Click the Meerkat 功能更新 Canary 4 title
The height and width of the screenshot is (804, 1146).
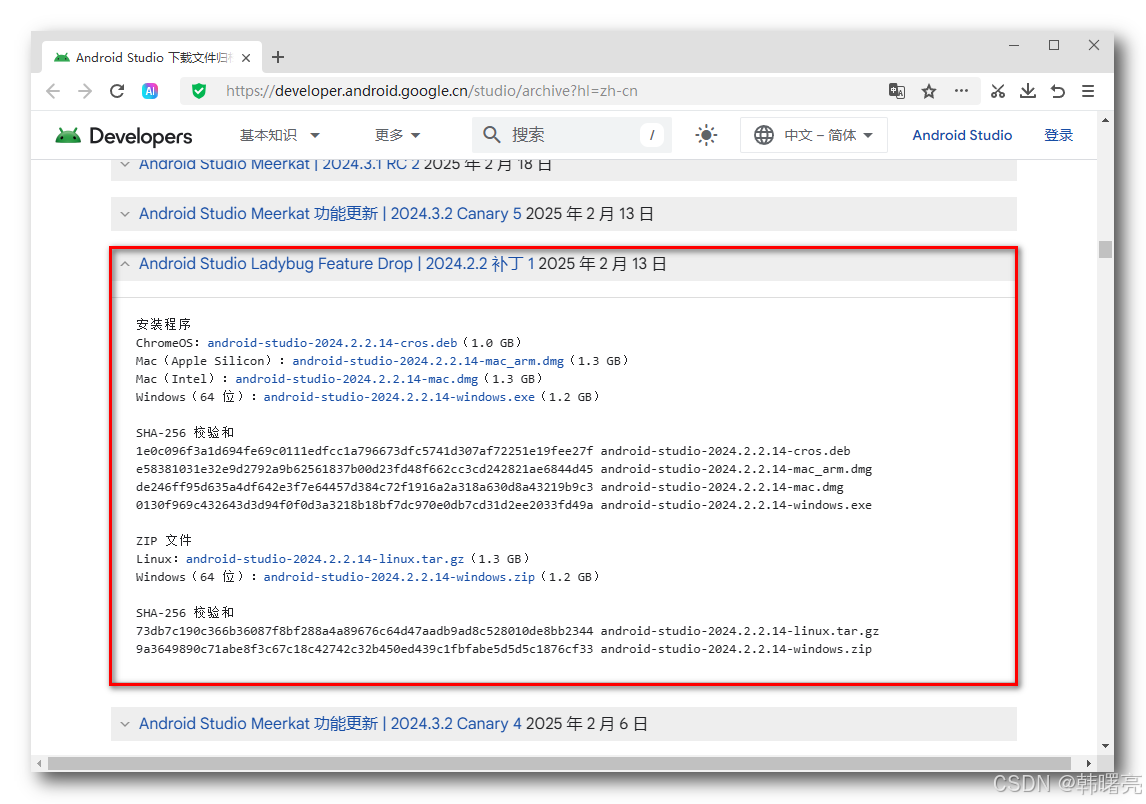click(x=330, y=724)
